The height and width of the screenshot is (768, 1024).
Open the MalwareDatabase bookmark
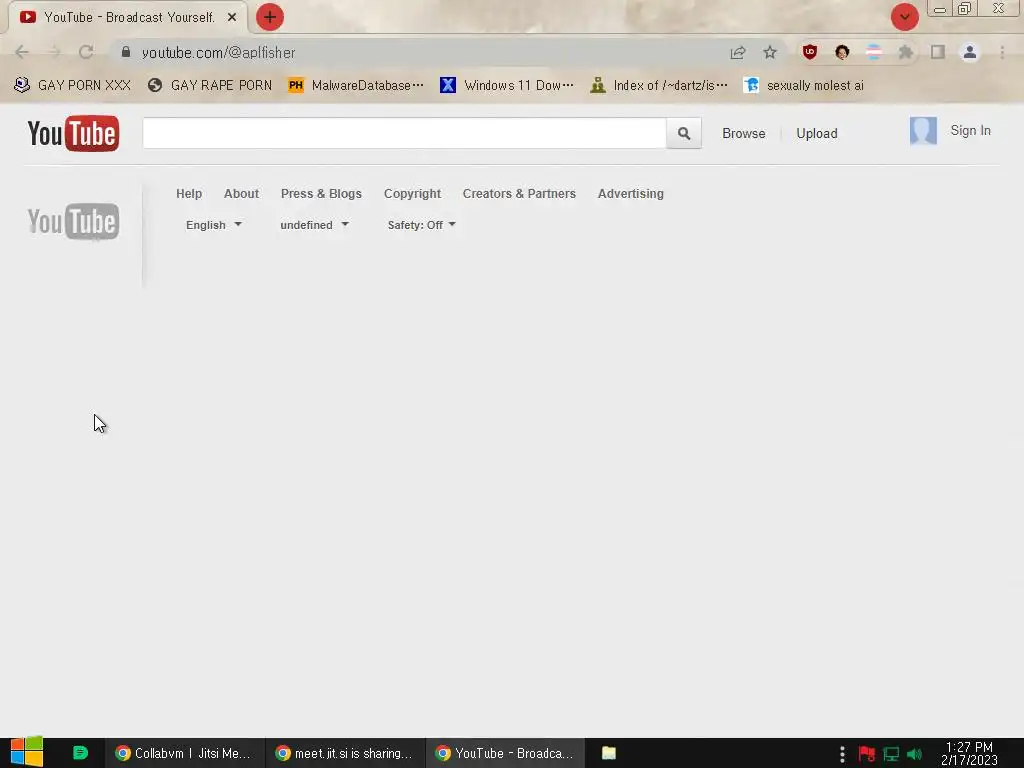pos(356,86)
